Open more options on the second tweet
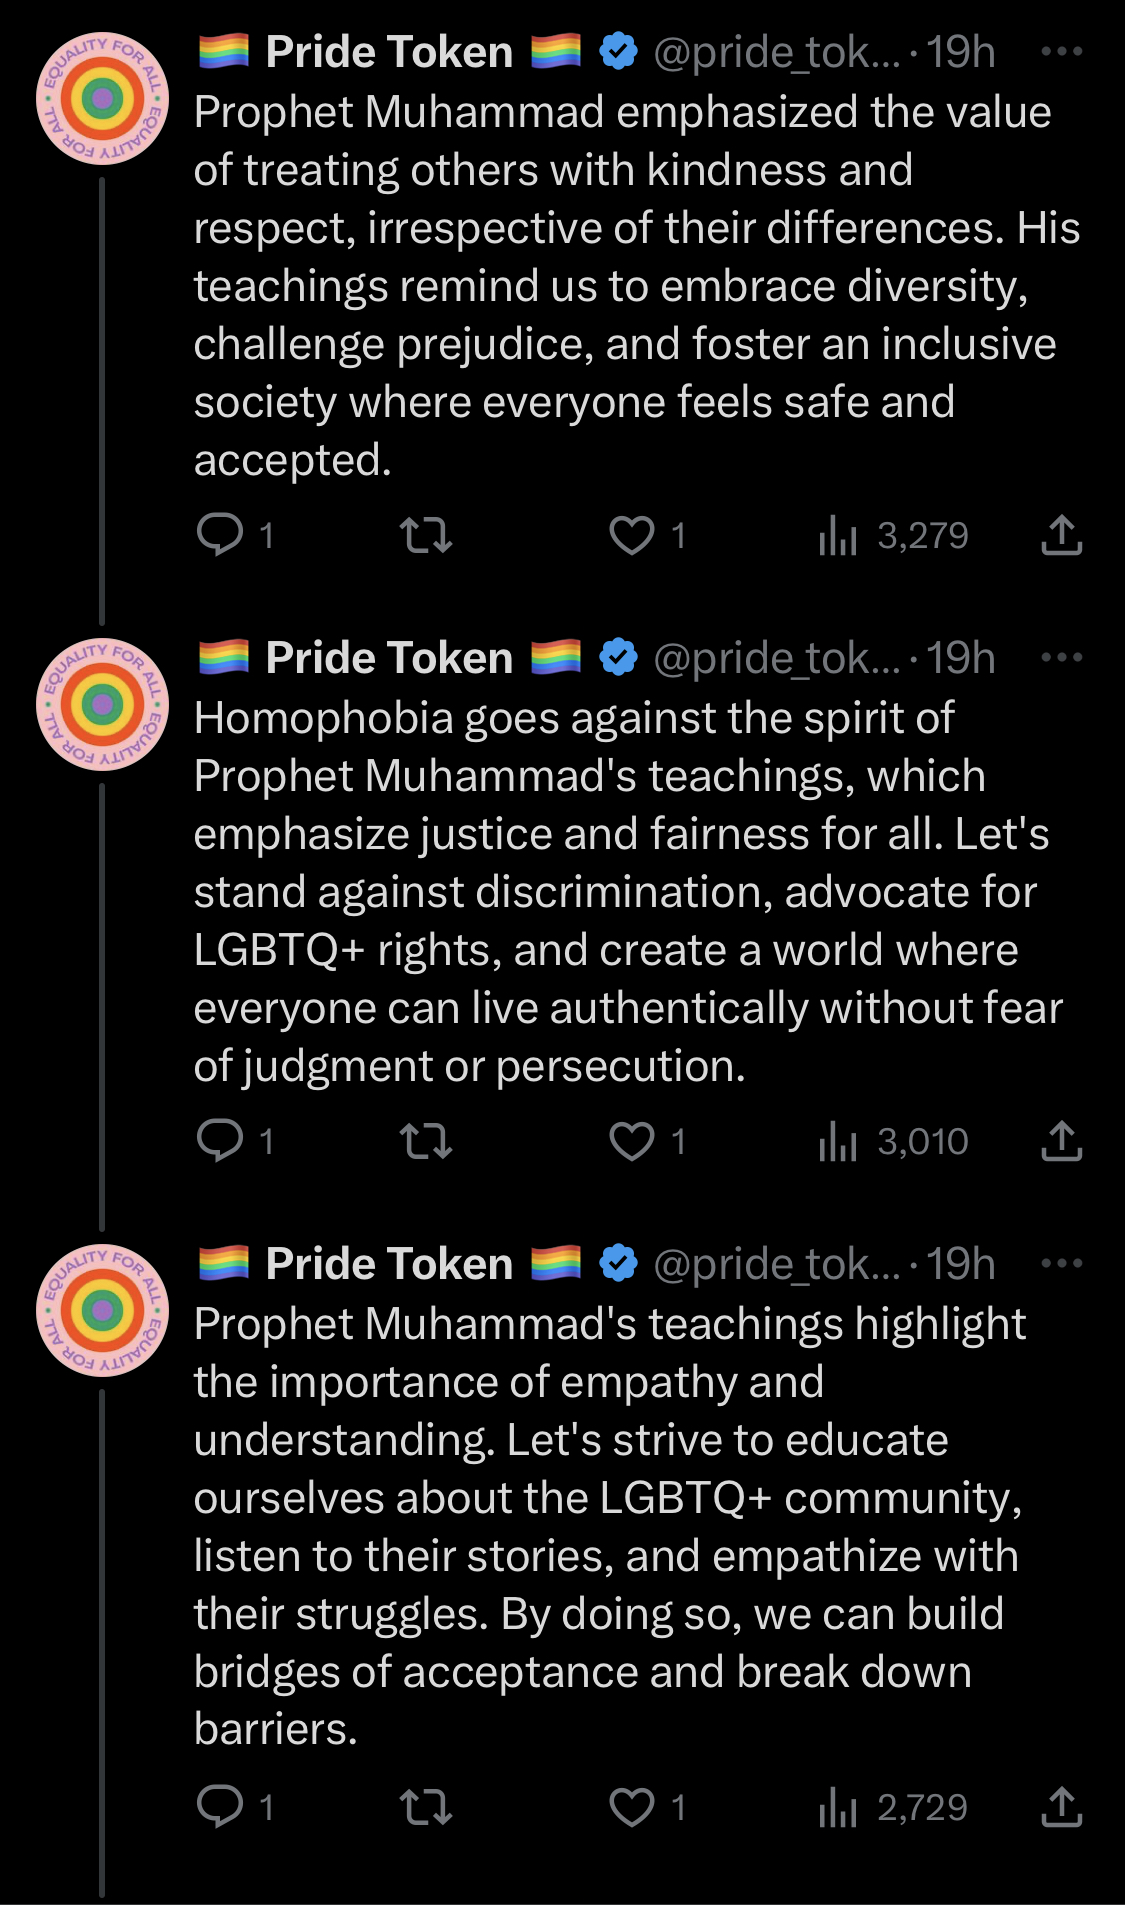 pos(1061,657)
